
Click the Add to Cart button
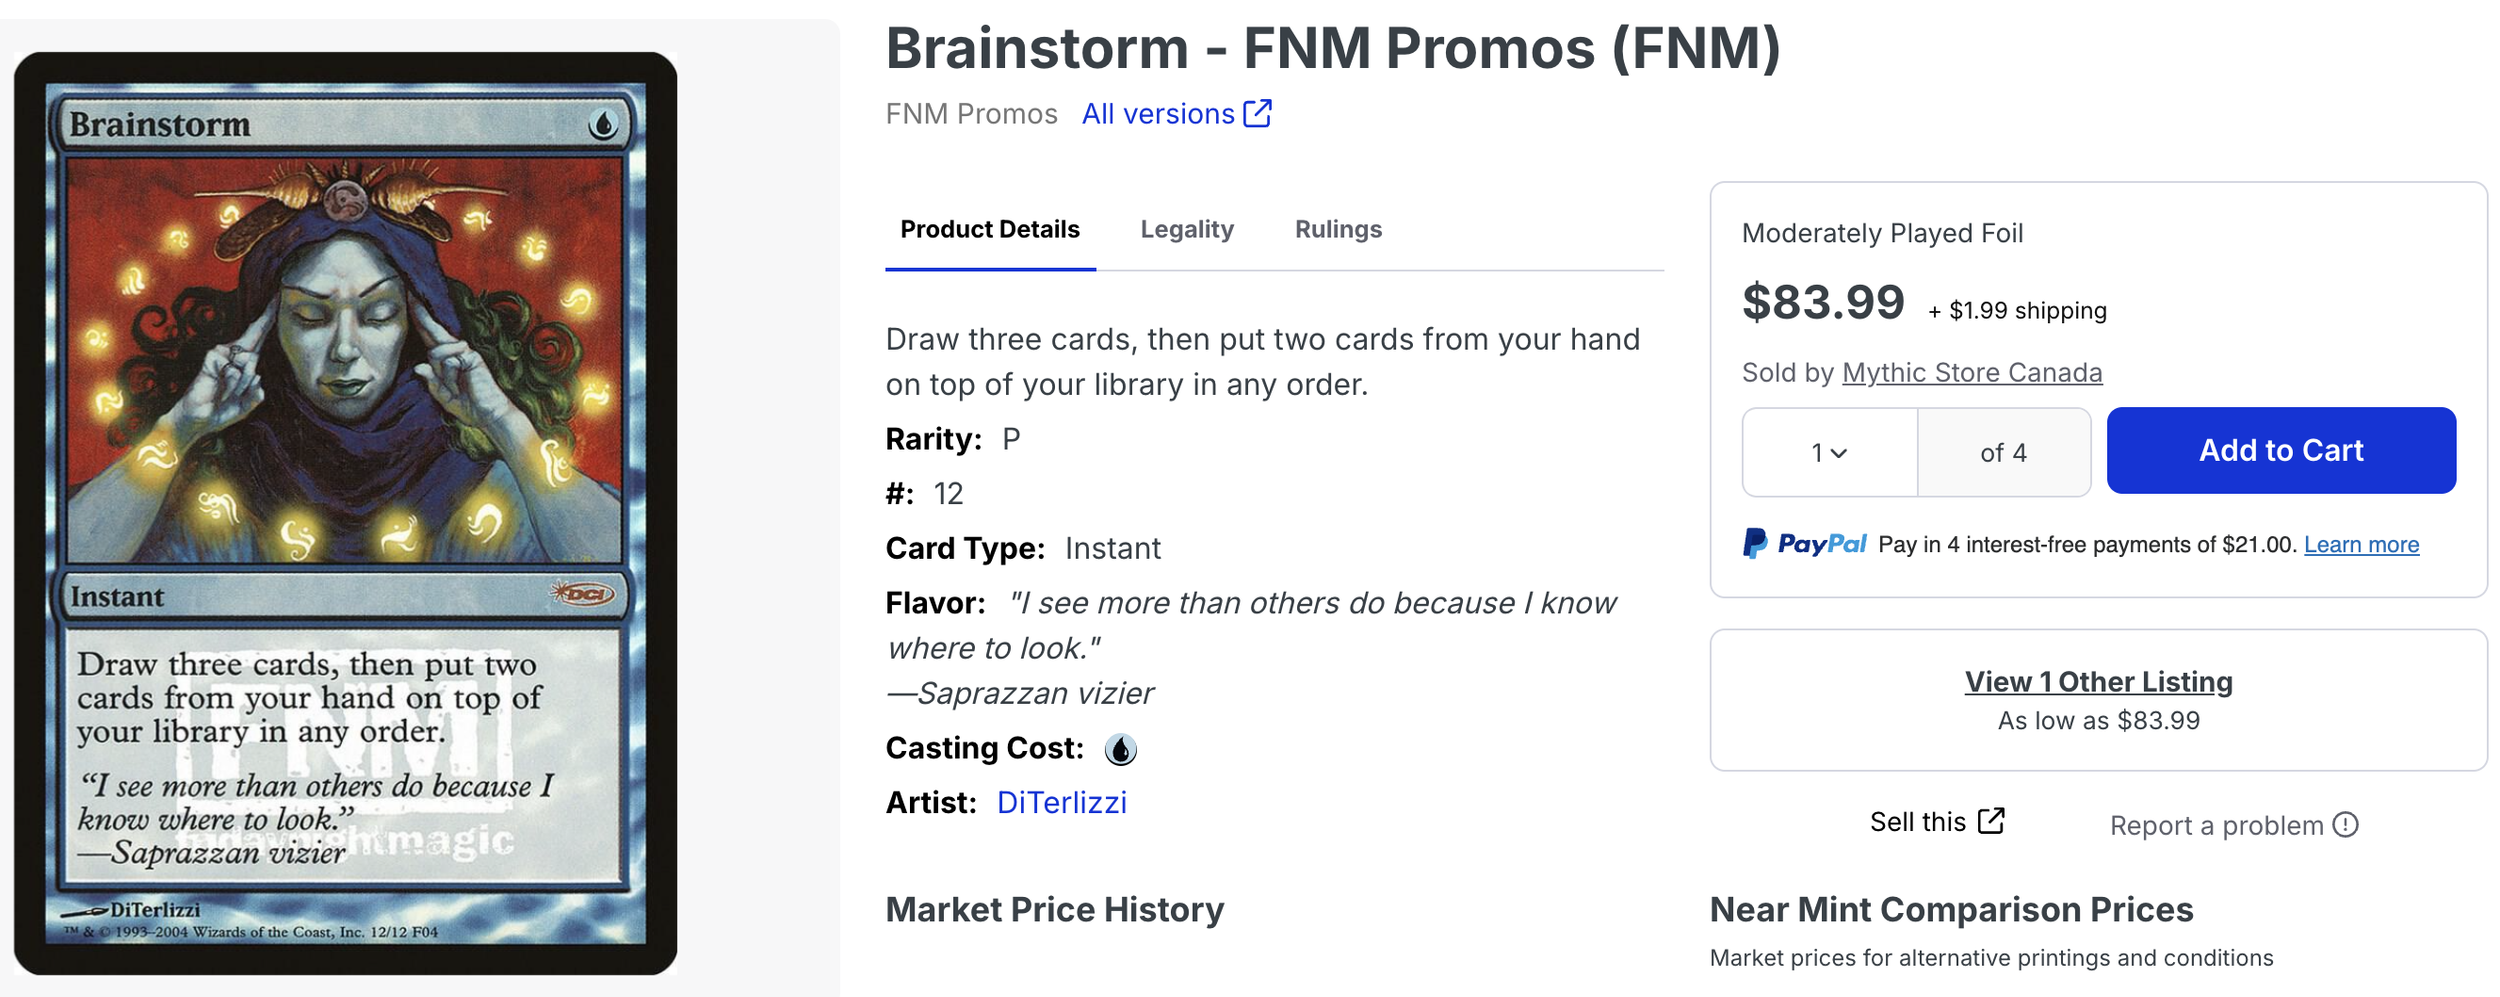(2281, 450)
